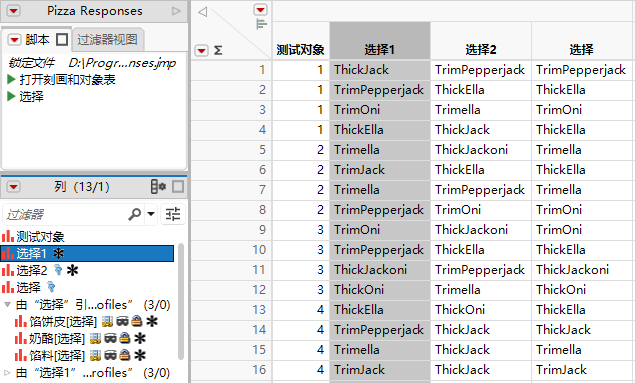Click the column settings gear icon in 列 header
This screenshot has width=635, height=383.
click(x=158, y=187)
